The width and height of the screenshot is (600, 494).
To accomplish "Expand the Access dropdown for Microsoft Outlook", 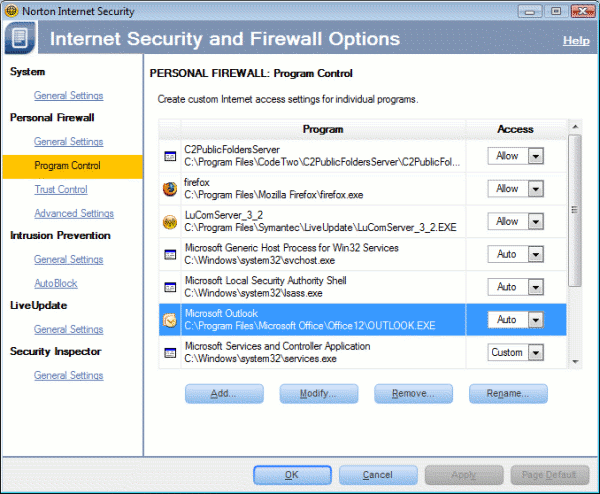I will click(x=536, y=320).
